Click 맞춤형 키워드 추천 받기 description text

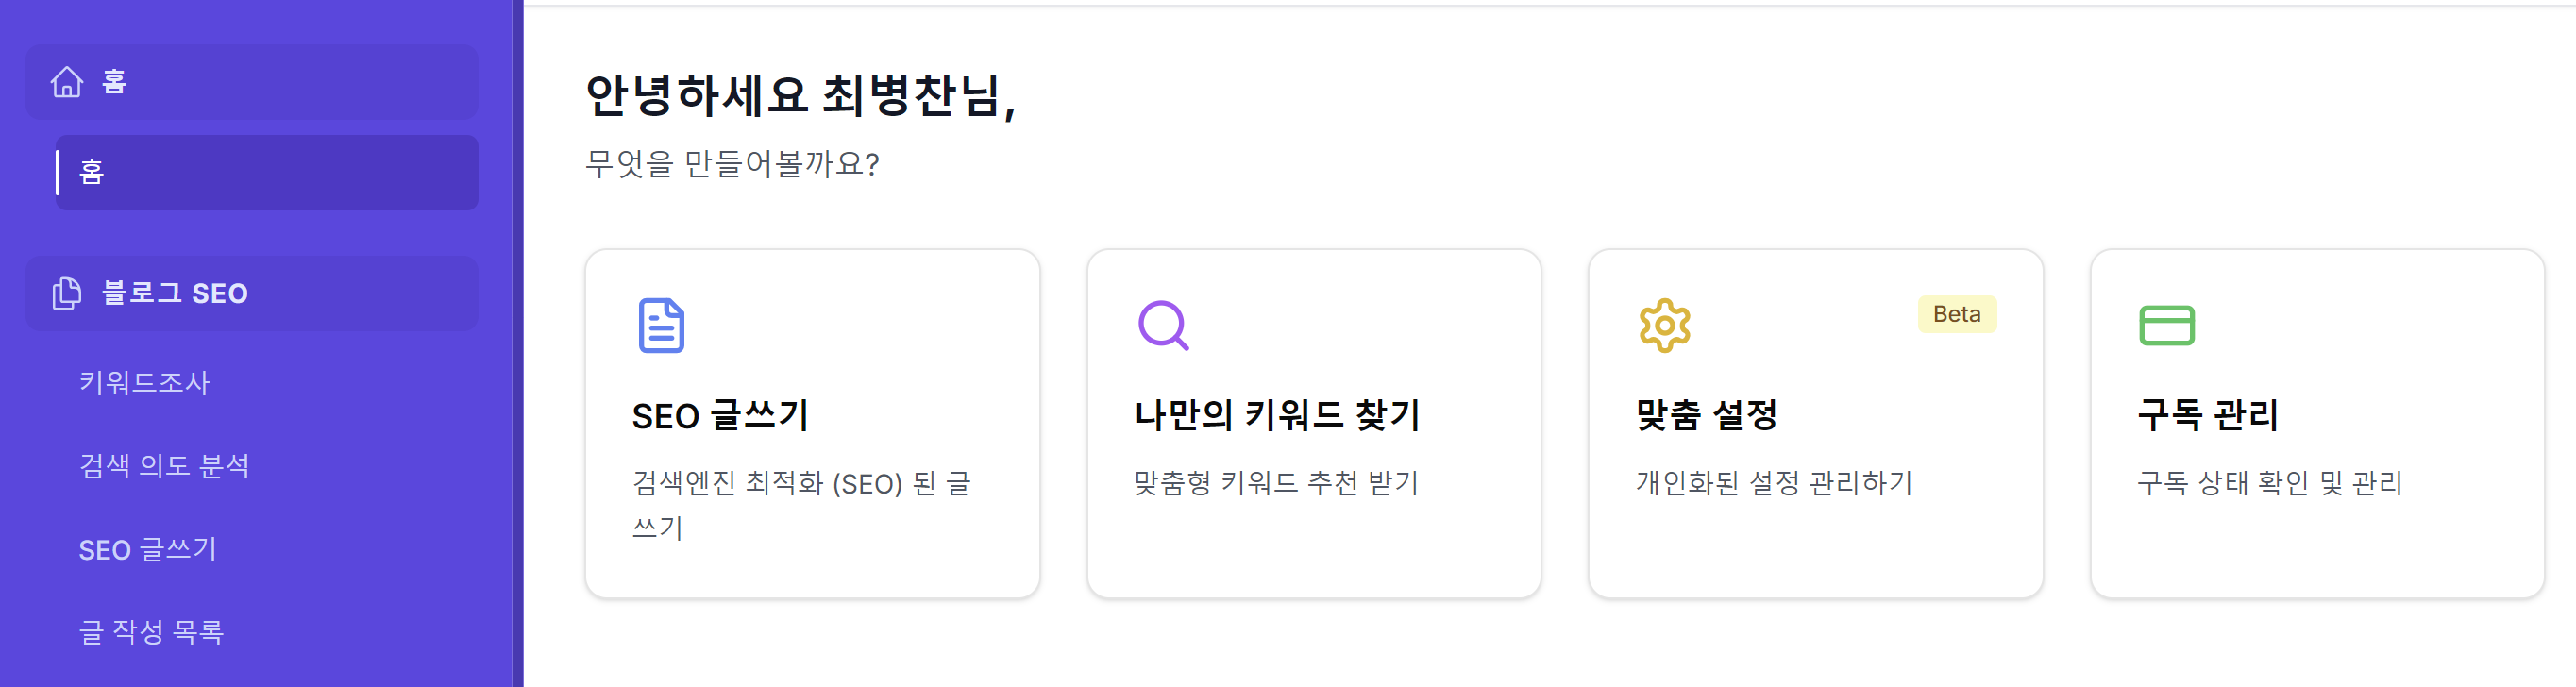point(1276,483)
